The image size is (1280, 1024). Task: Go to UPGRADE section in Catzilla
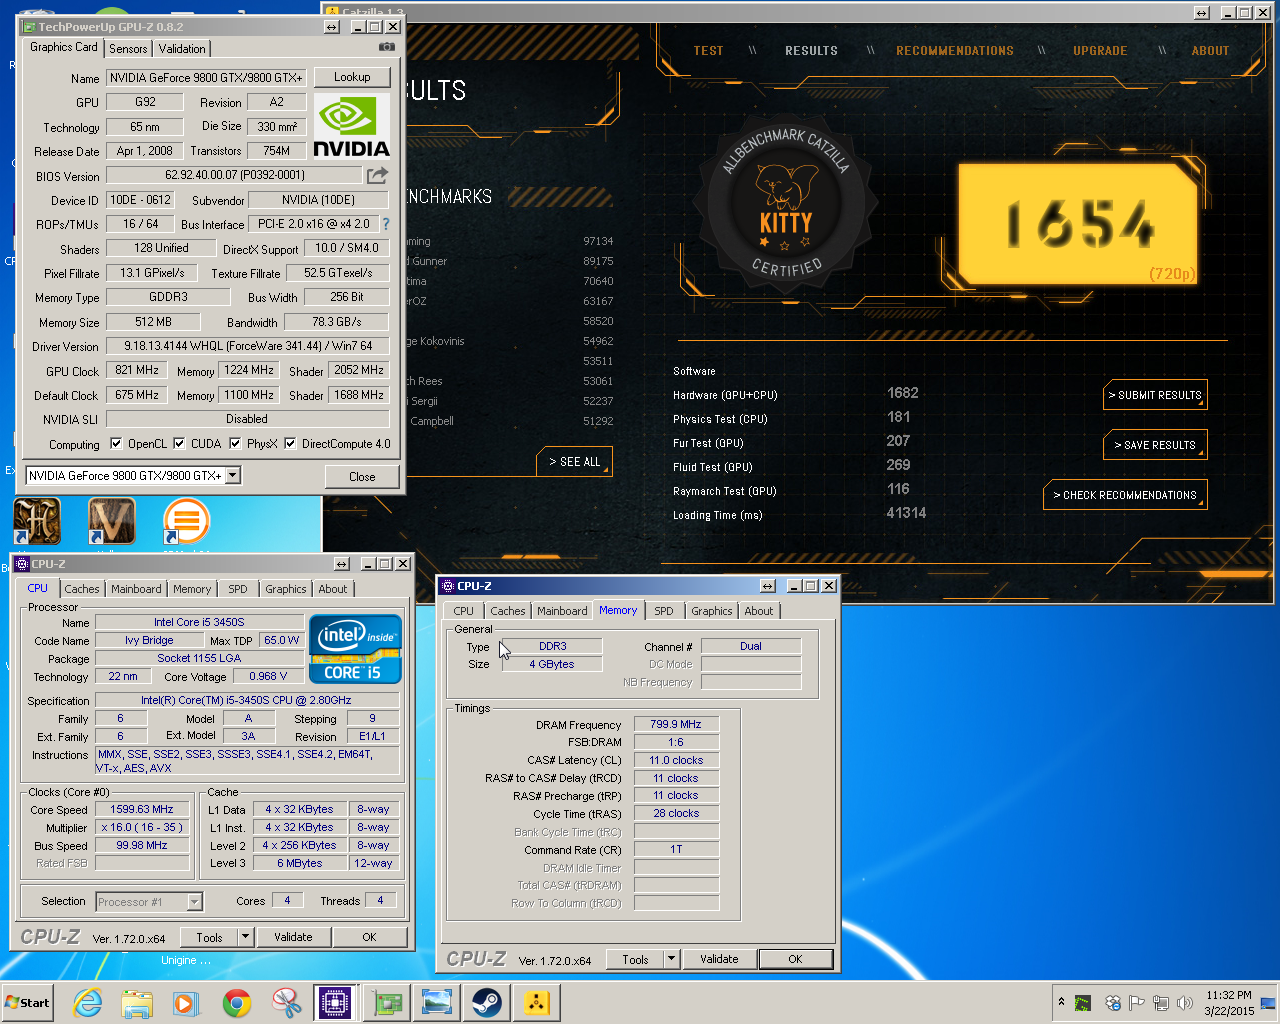tap(1100, 51)
